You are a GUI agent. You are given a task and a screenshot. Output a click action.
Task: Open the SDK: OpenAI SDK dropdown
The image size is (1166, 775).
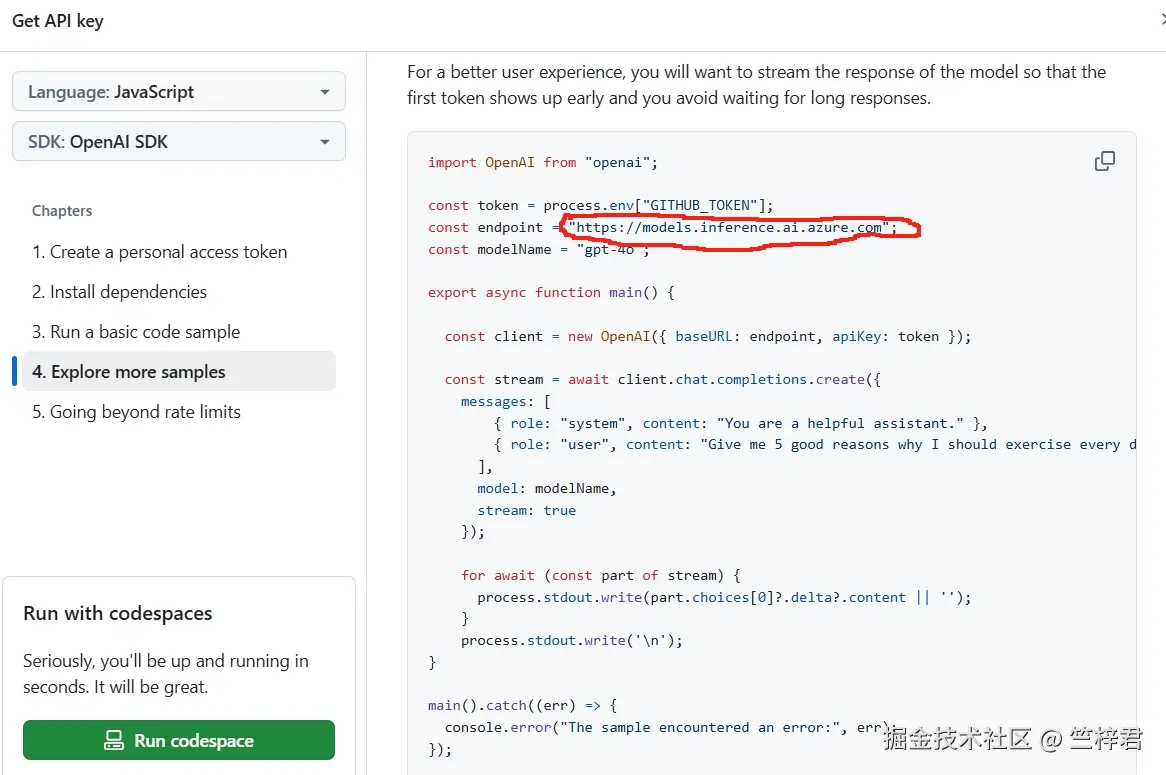178,141
